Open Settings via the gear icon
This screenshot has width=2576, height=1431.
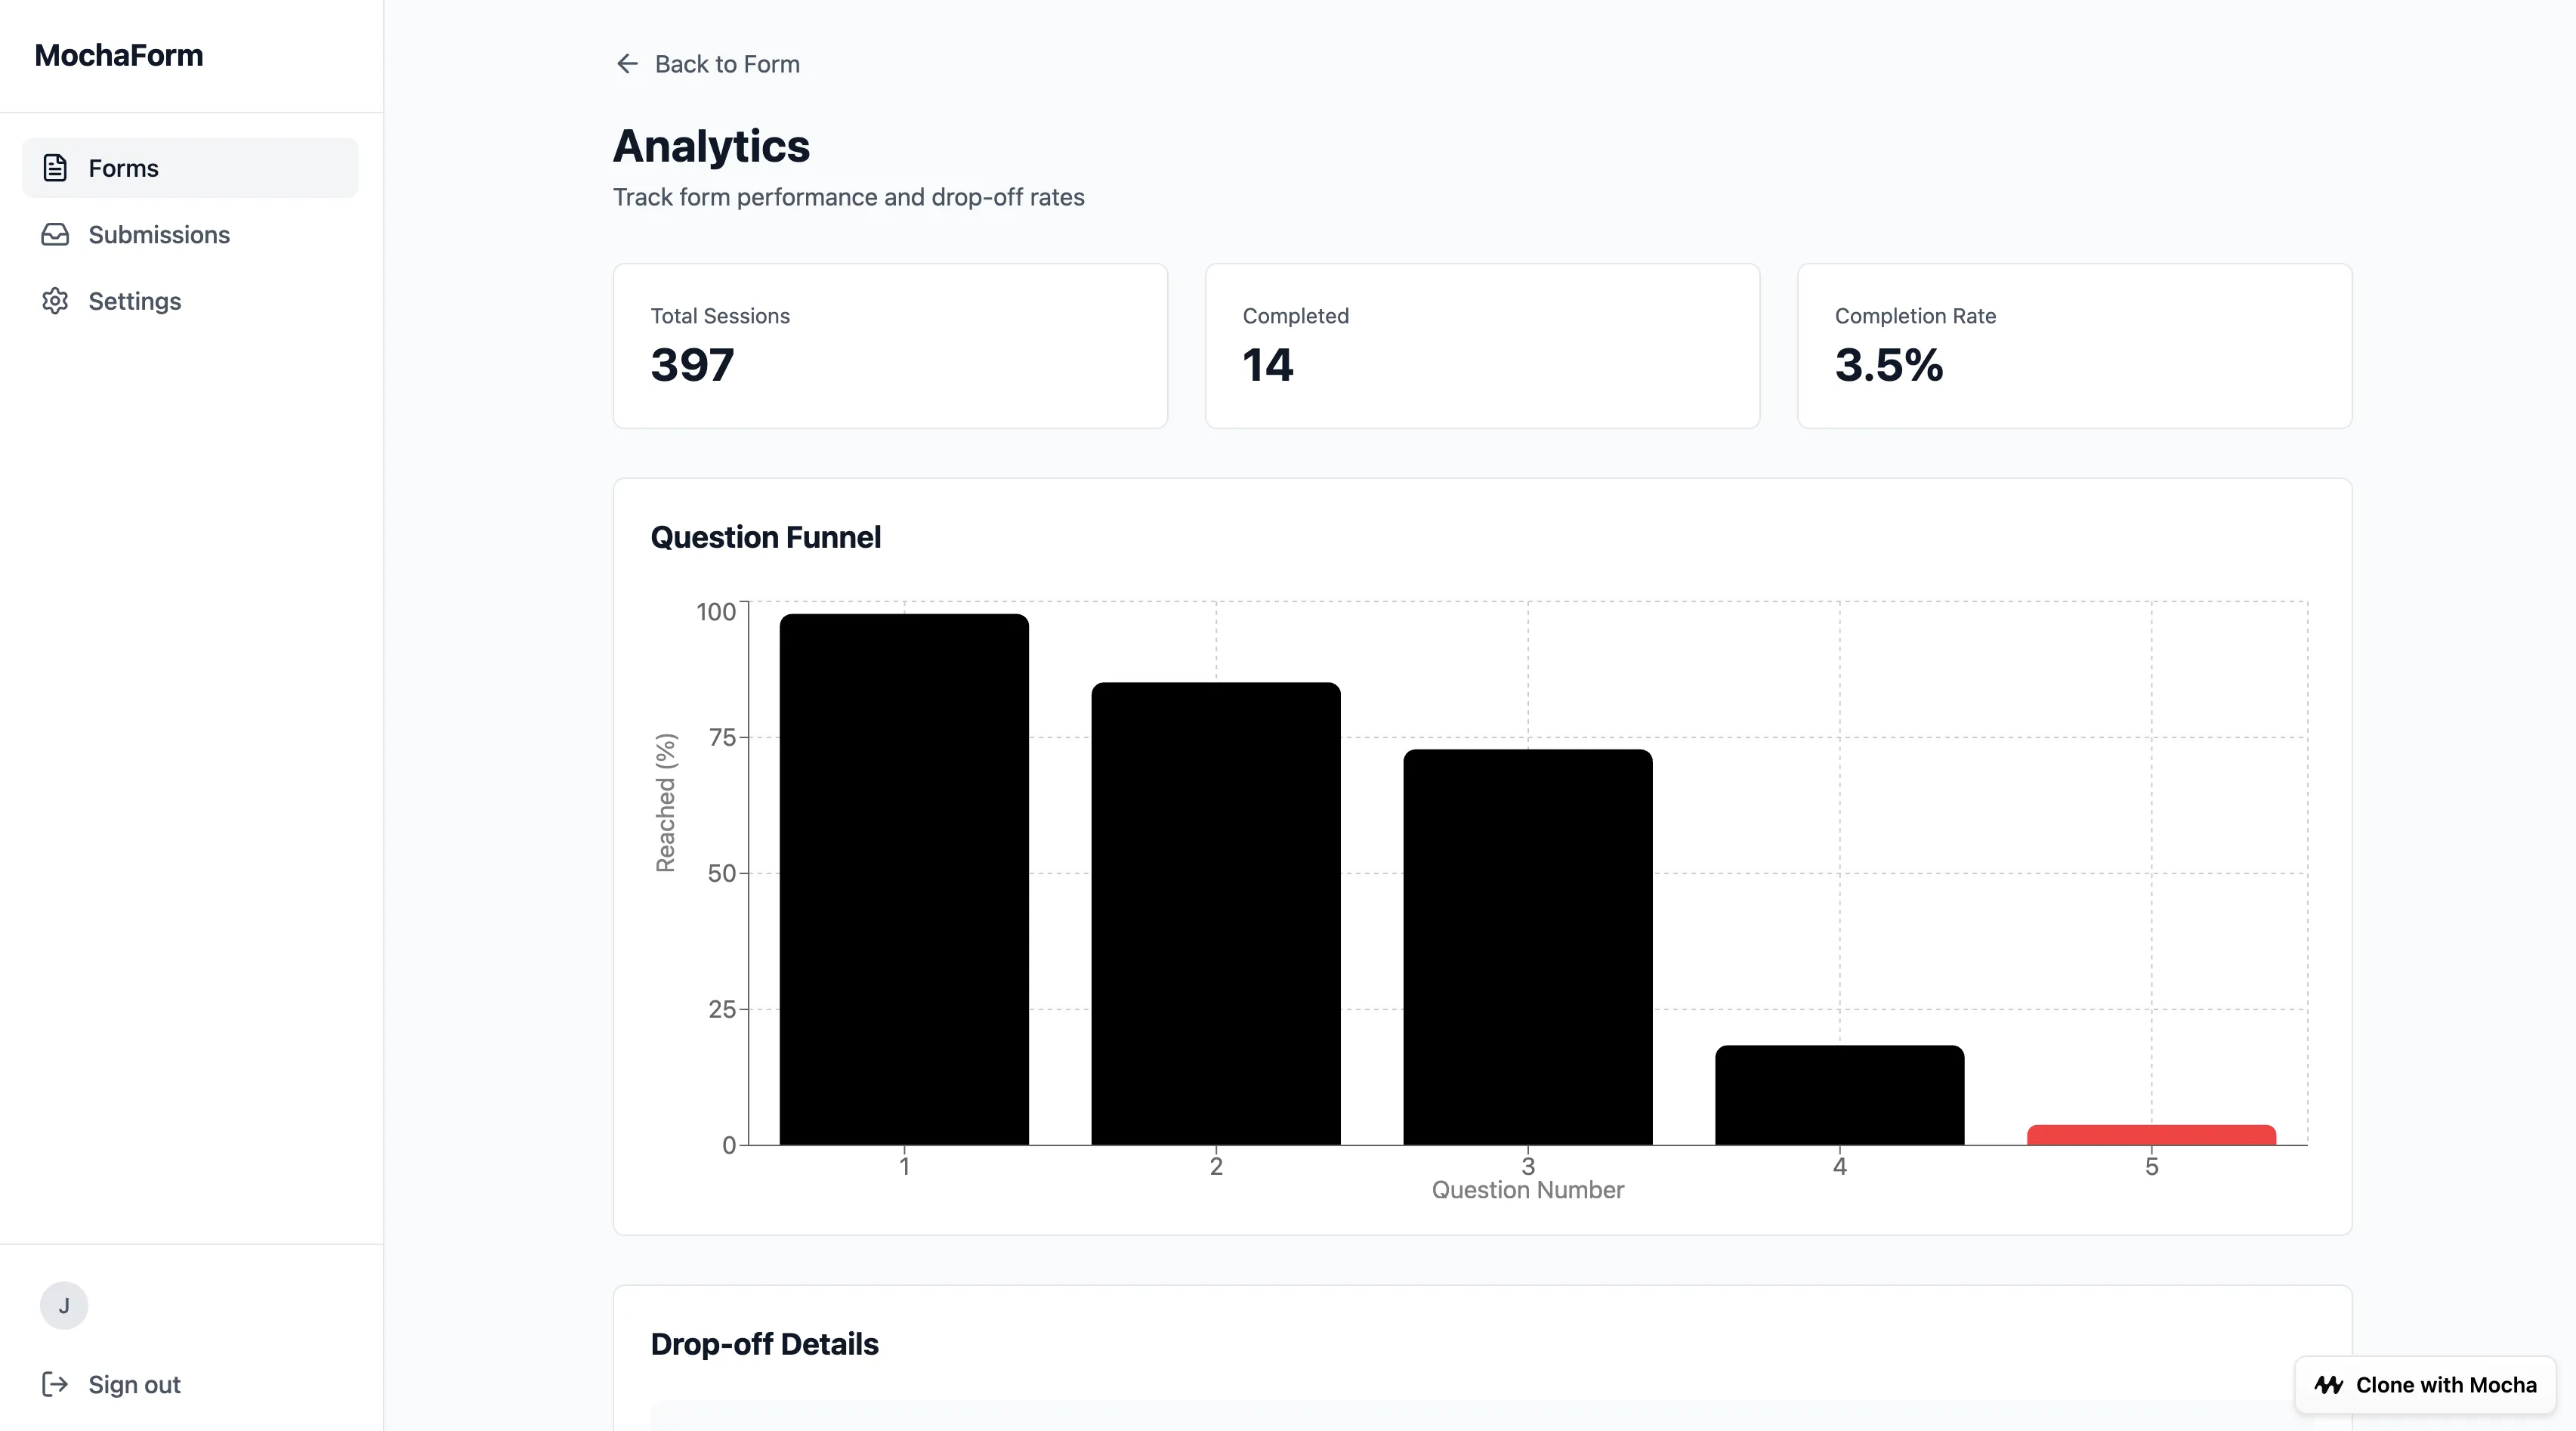point(55,301)
